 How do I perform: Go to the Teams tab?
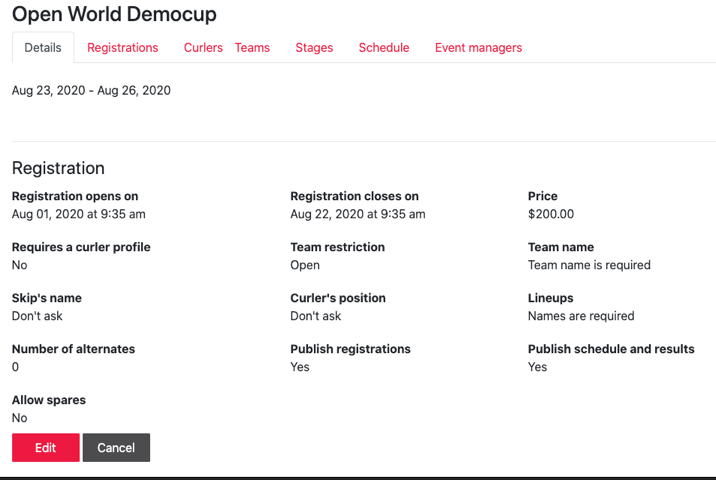click(x=252, y=47)
